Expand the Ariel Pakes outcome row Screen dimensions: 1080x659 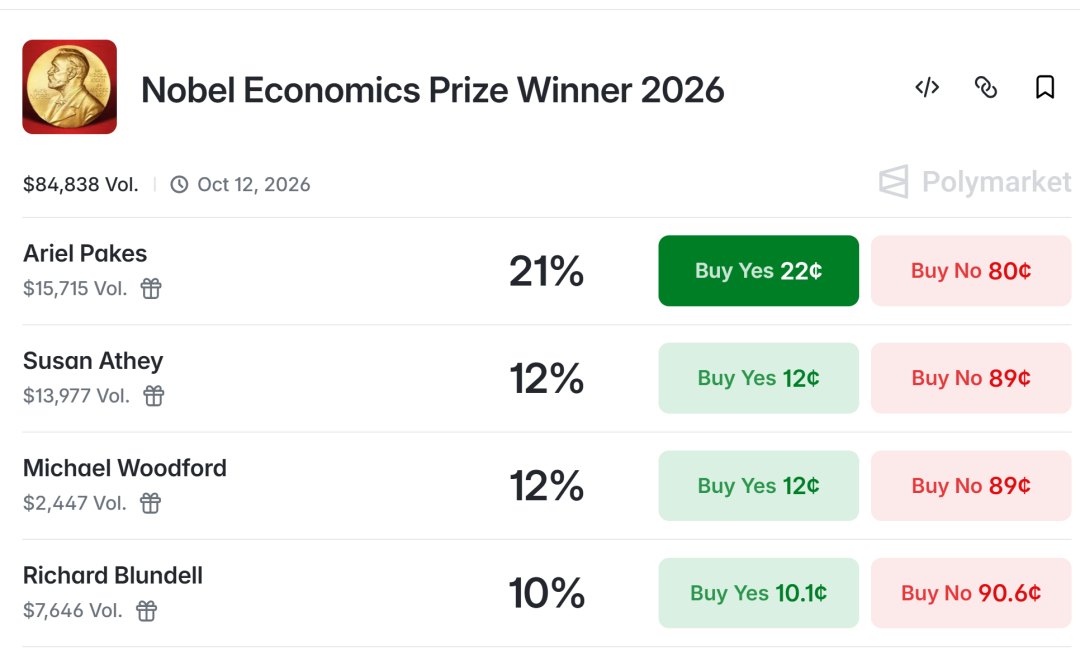point(547,271)
